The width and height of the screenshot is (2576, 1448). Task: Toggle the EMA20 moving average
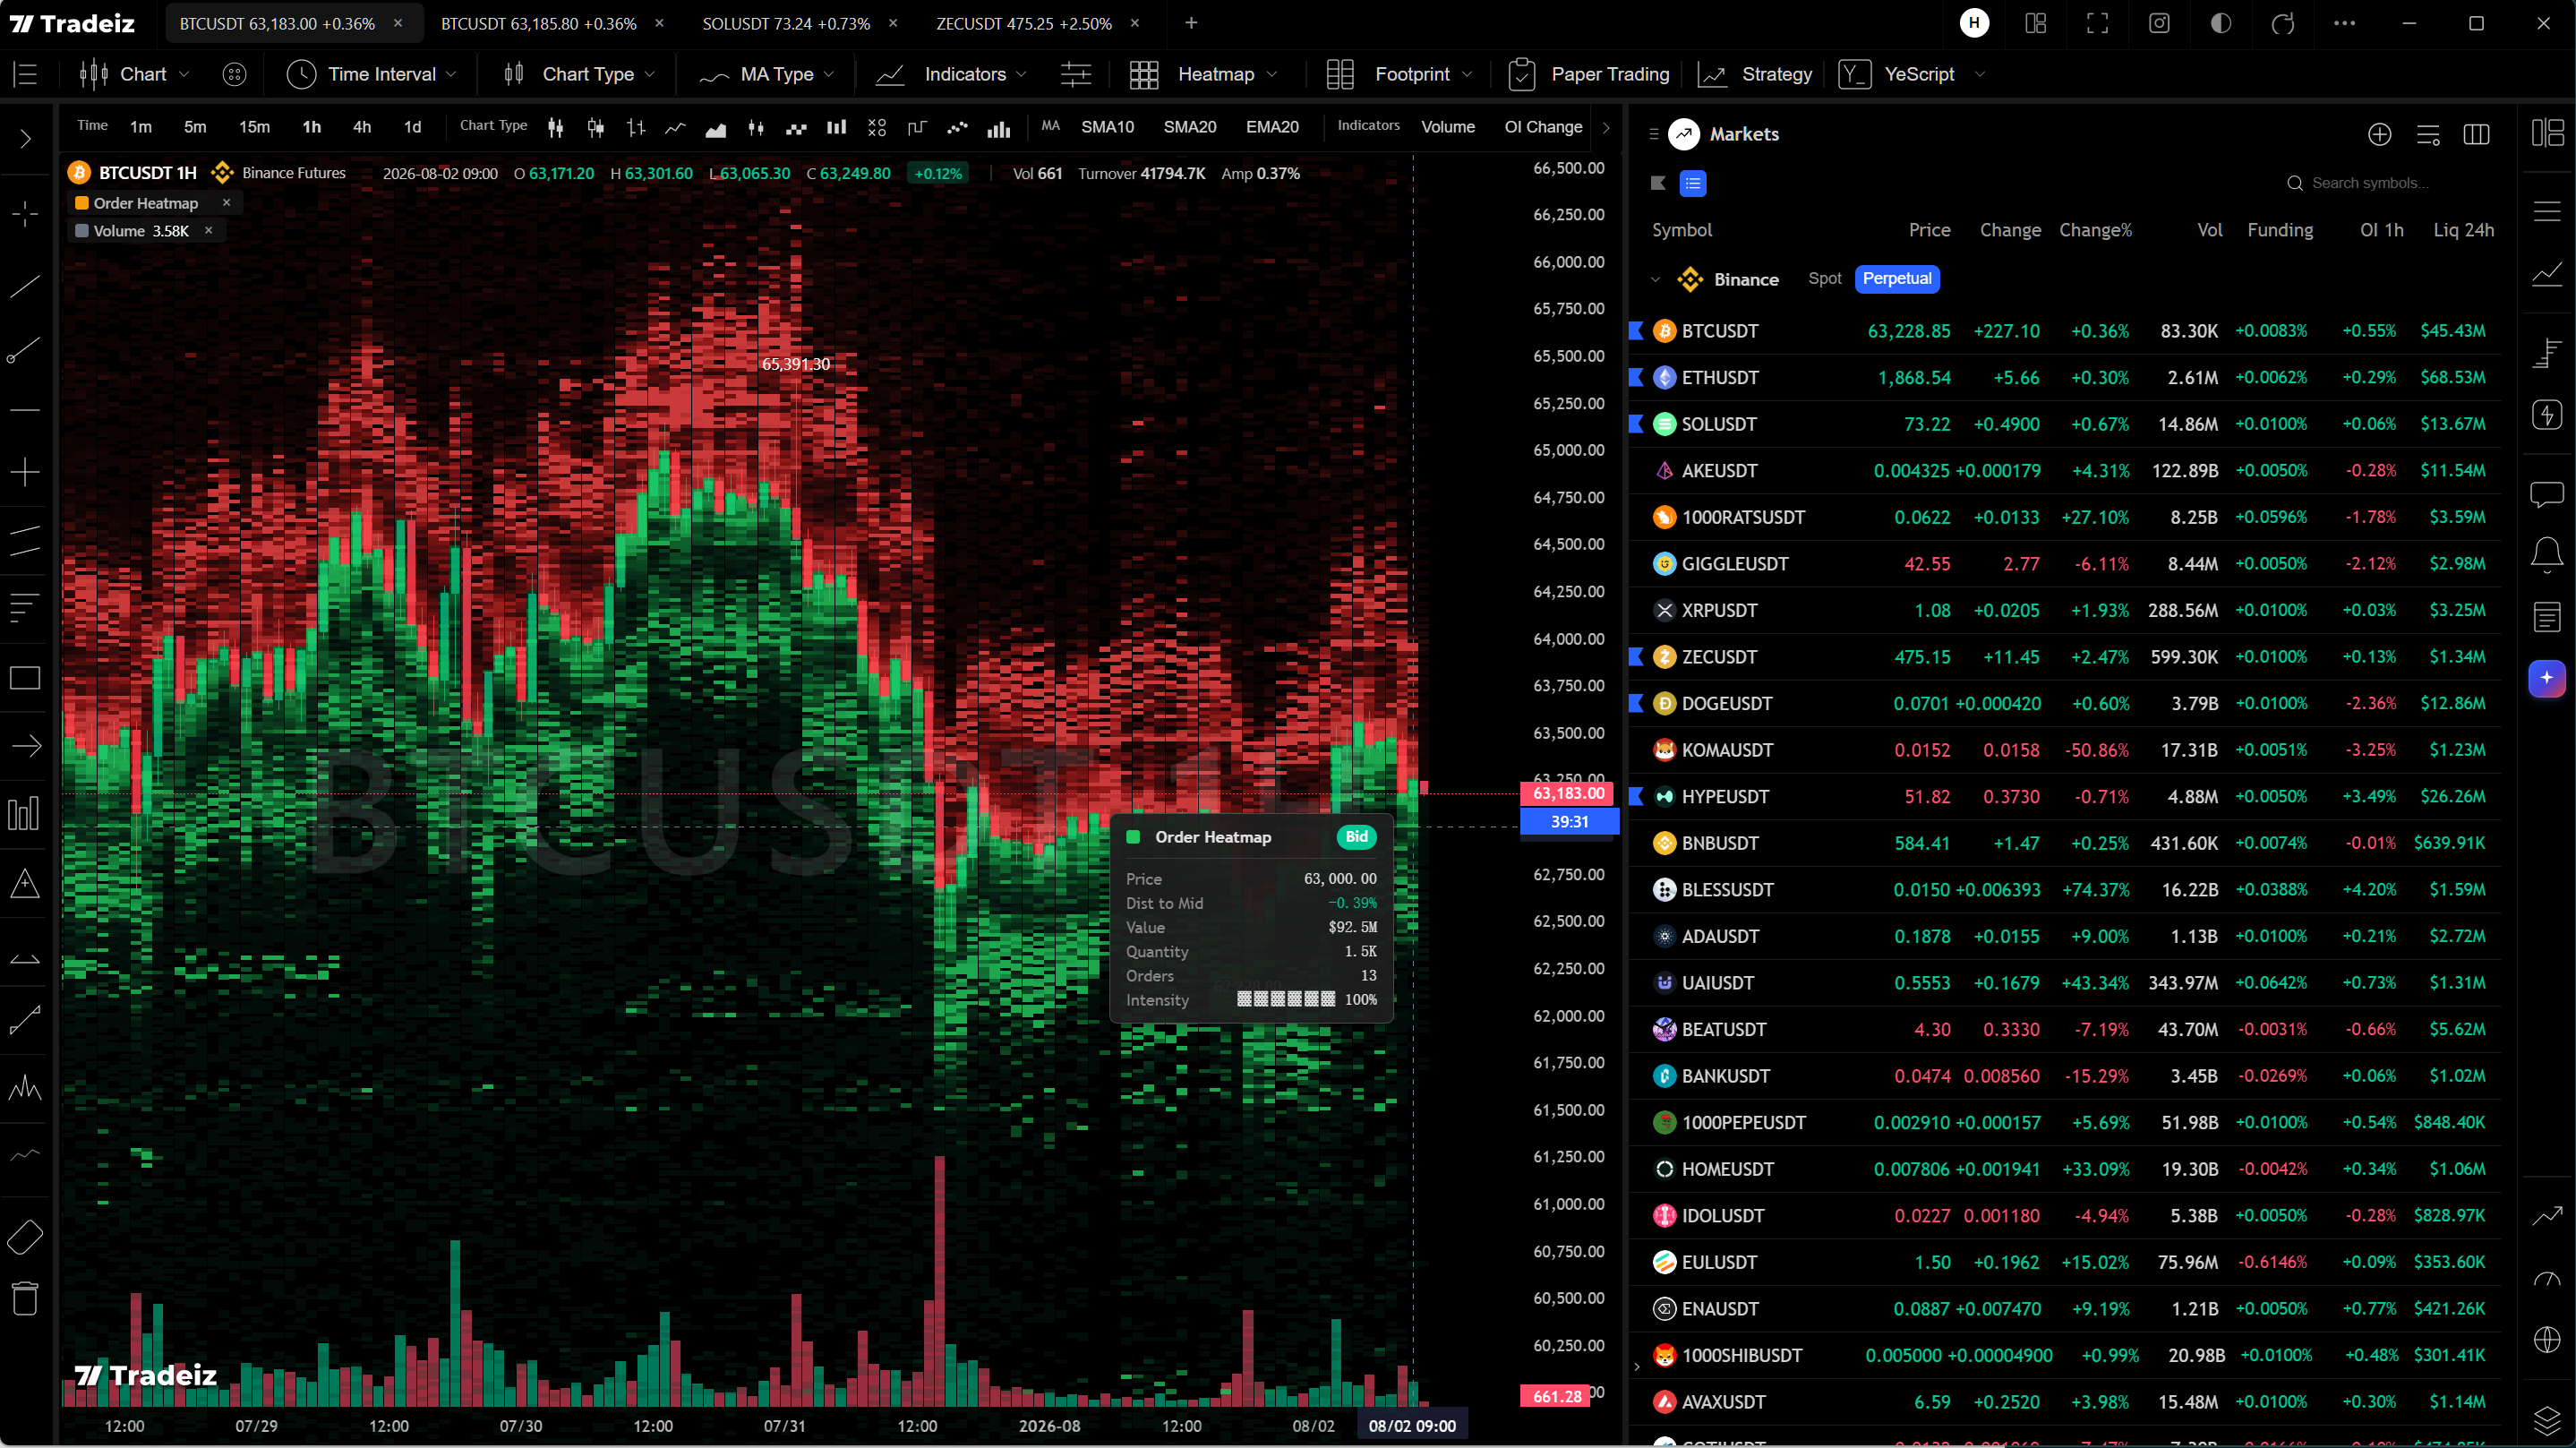1272,127
